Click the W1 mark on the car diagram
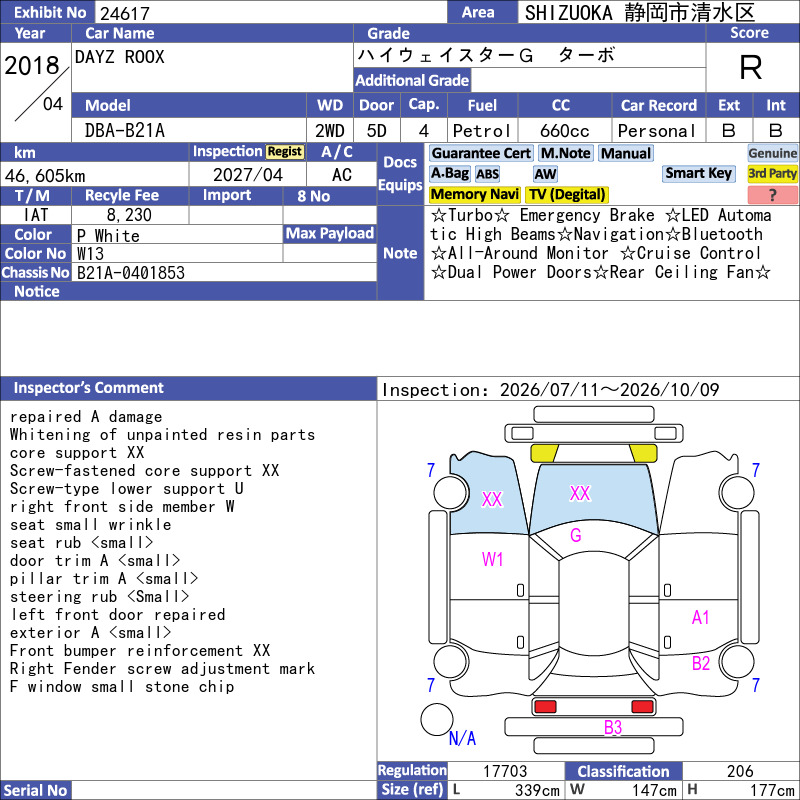This screenshot has width=800, height=800. click(x=492, y=559)
